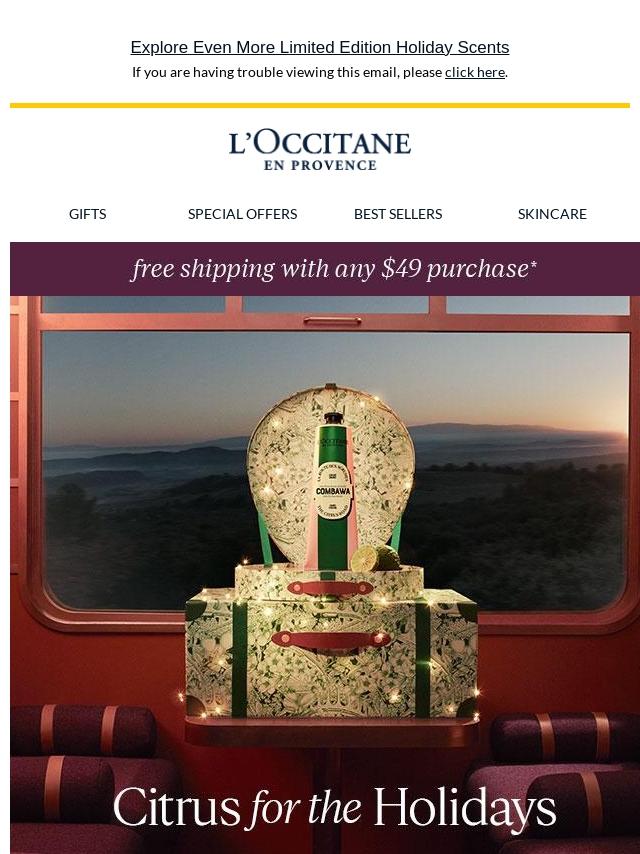Viewport: 640px width, 854px height.
Task: Open the SKINCARE navigation item
Action: coord(552,214)
